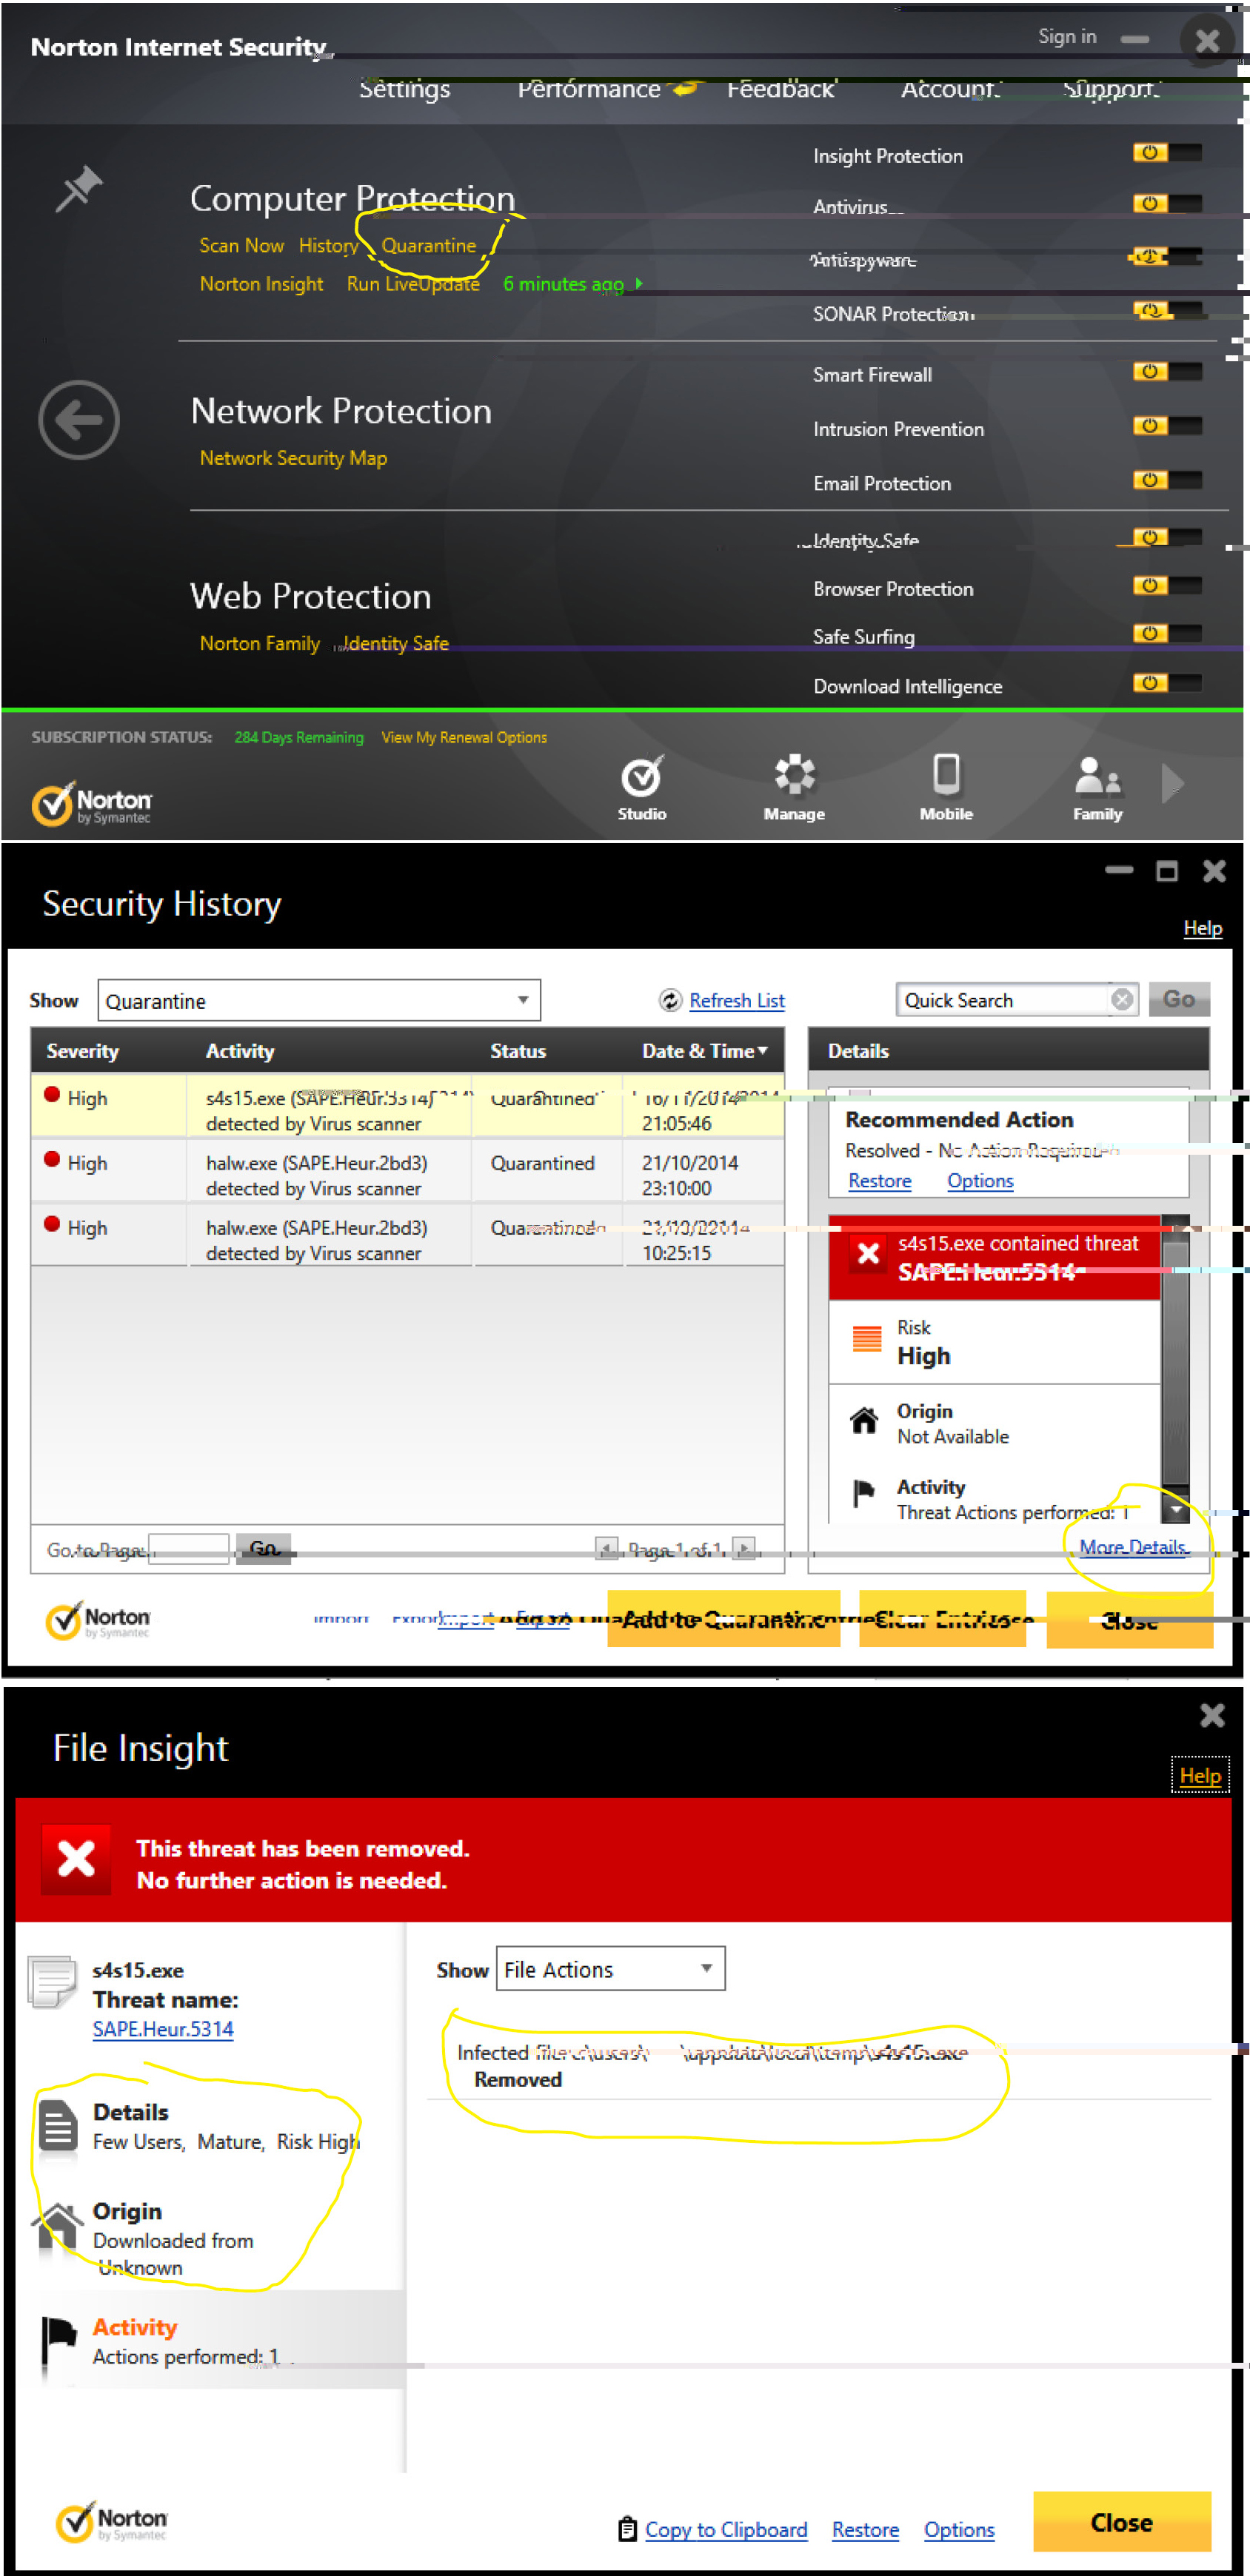Toggle Intrusion Prevention switch
The image size is (1250, 2576).
tap(1167, 425)
